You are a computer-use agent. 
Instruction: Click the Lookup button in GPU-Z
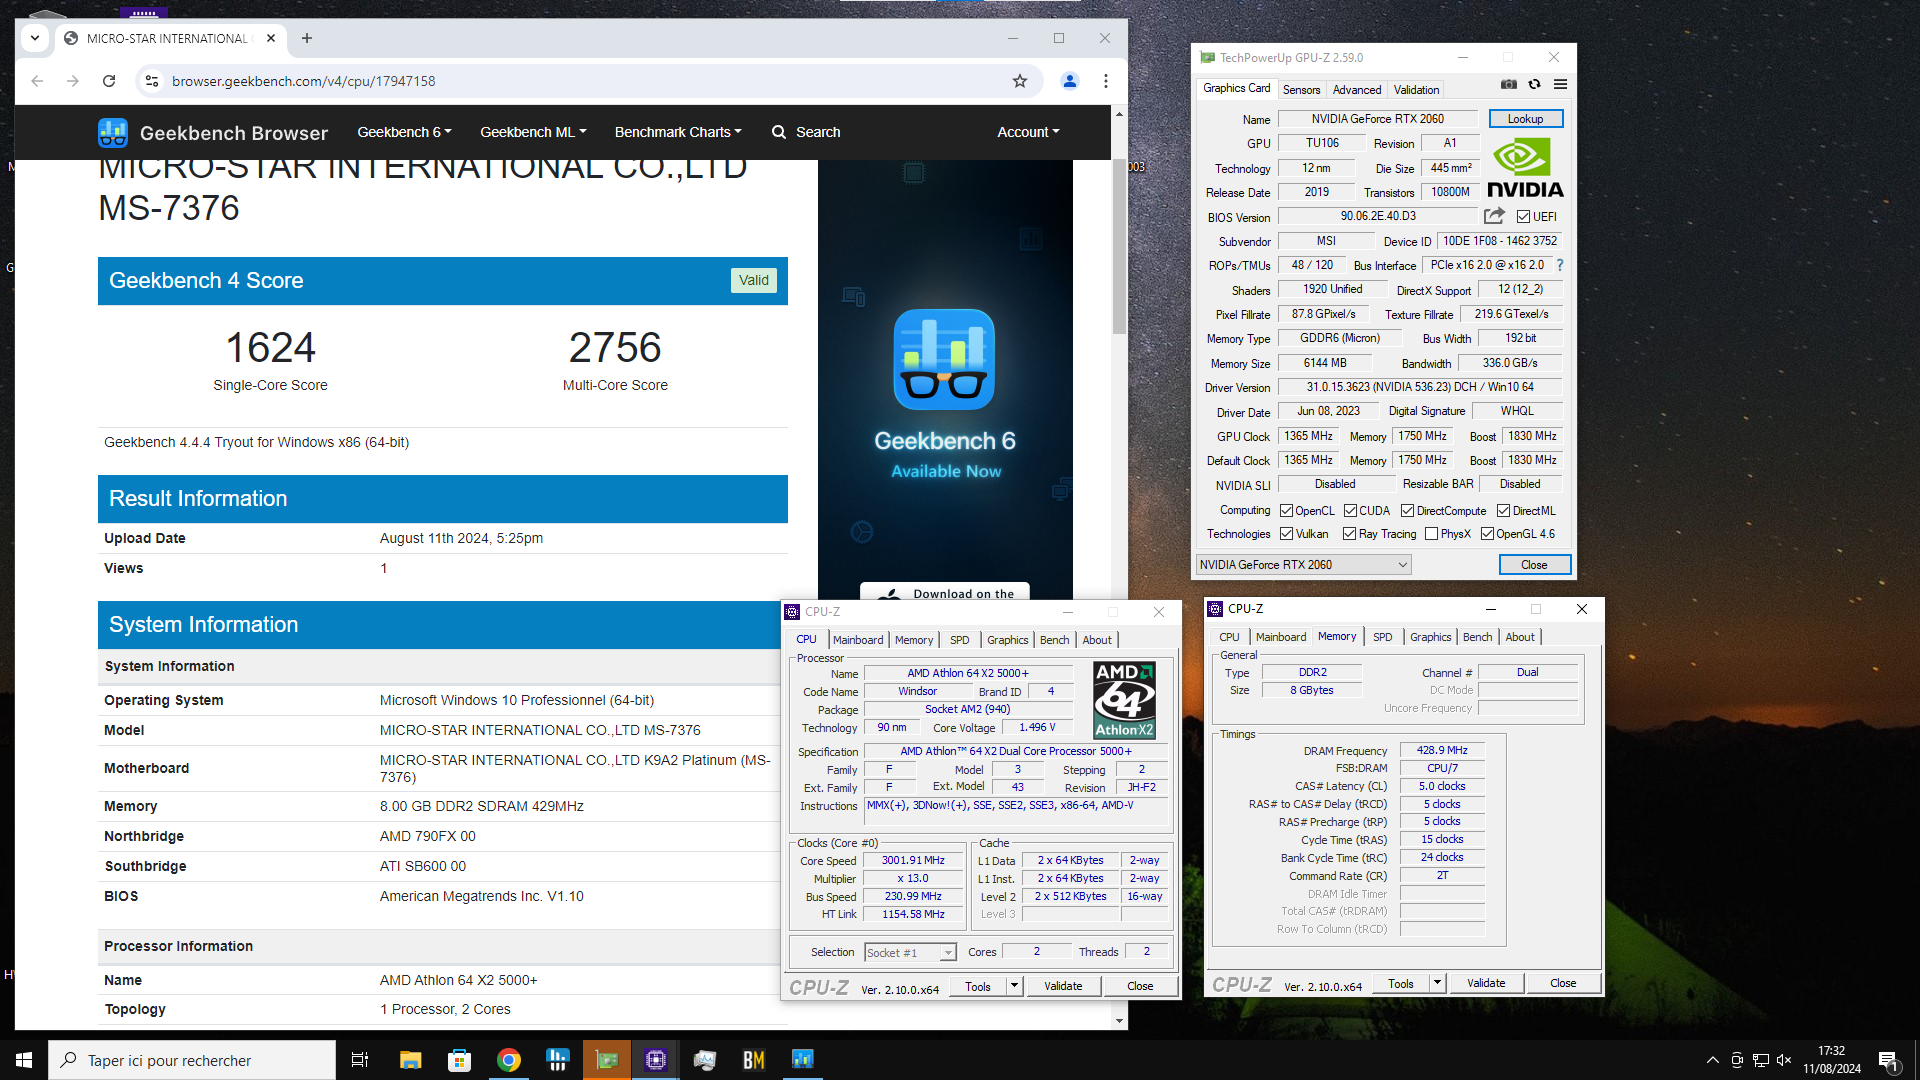[x=1525, y=119]
